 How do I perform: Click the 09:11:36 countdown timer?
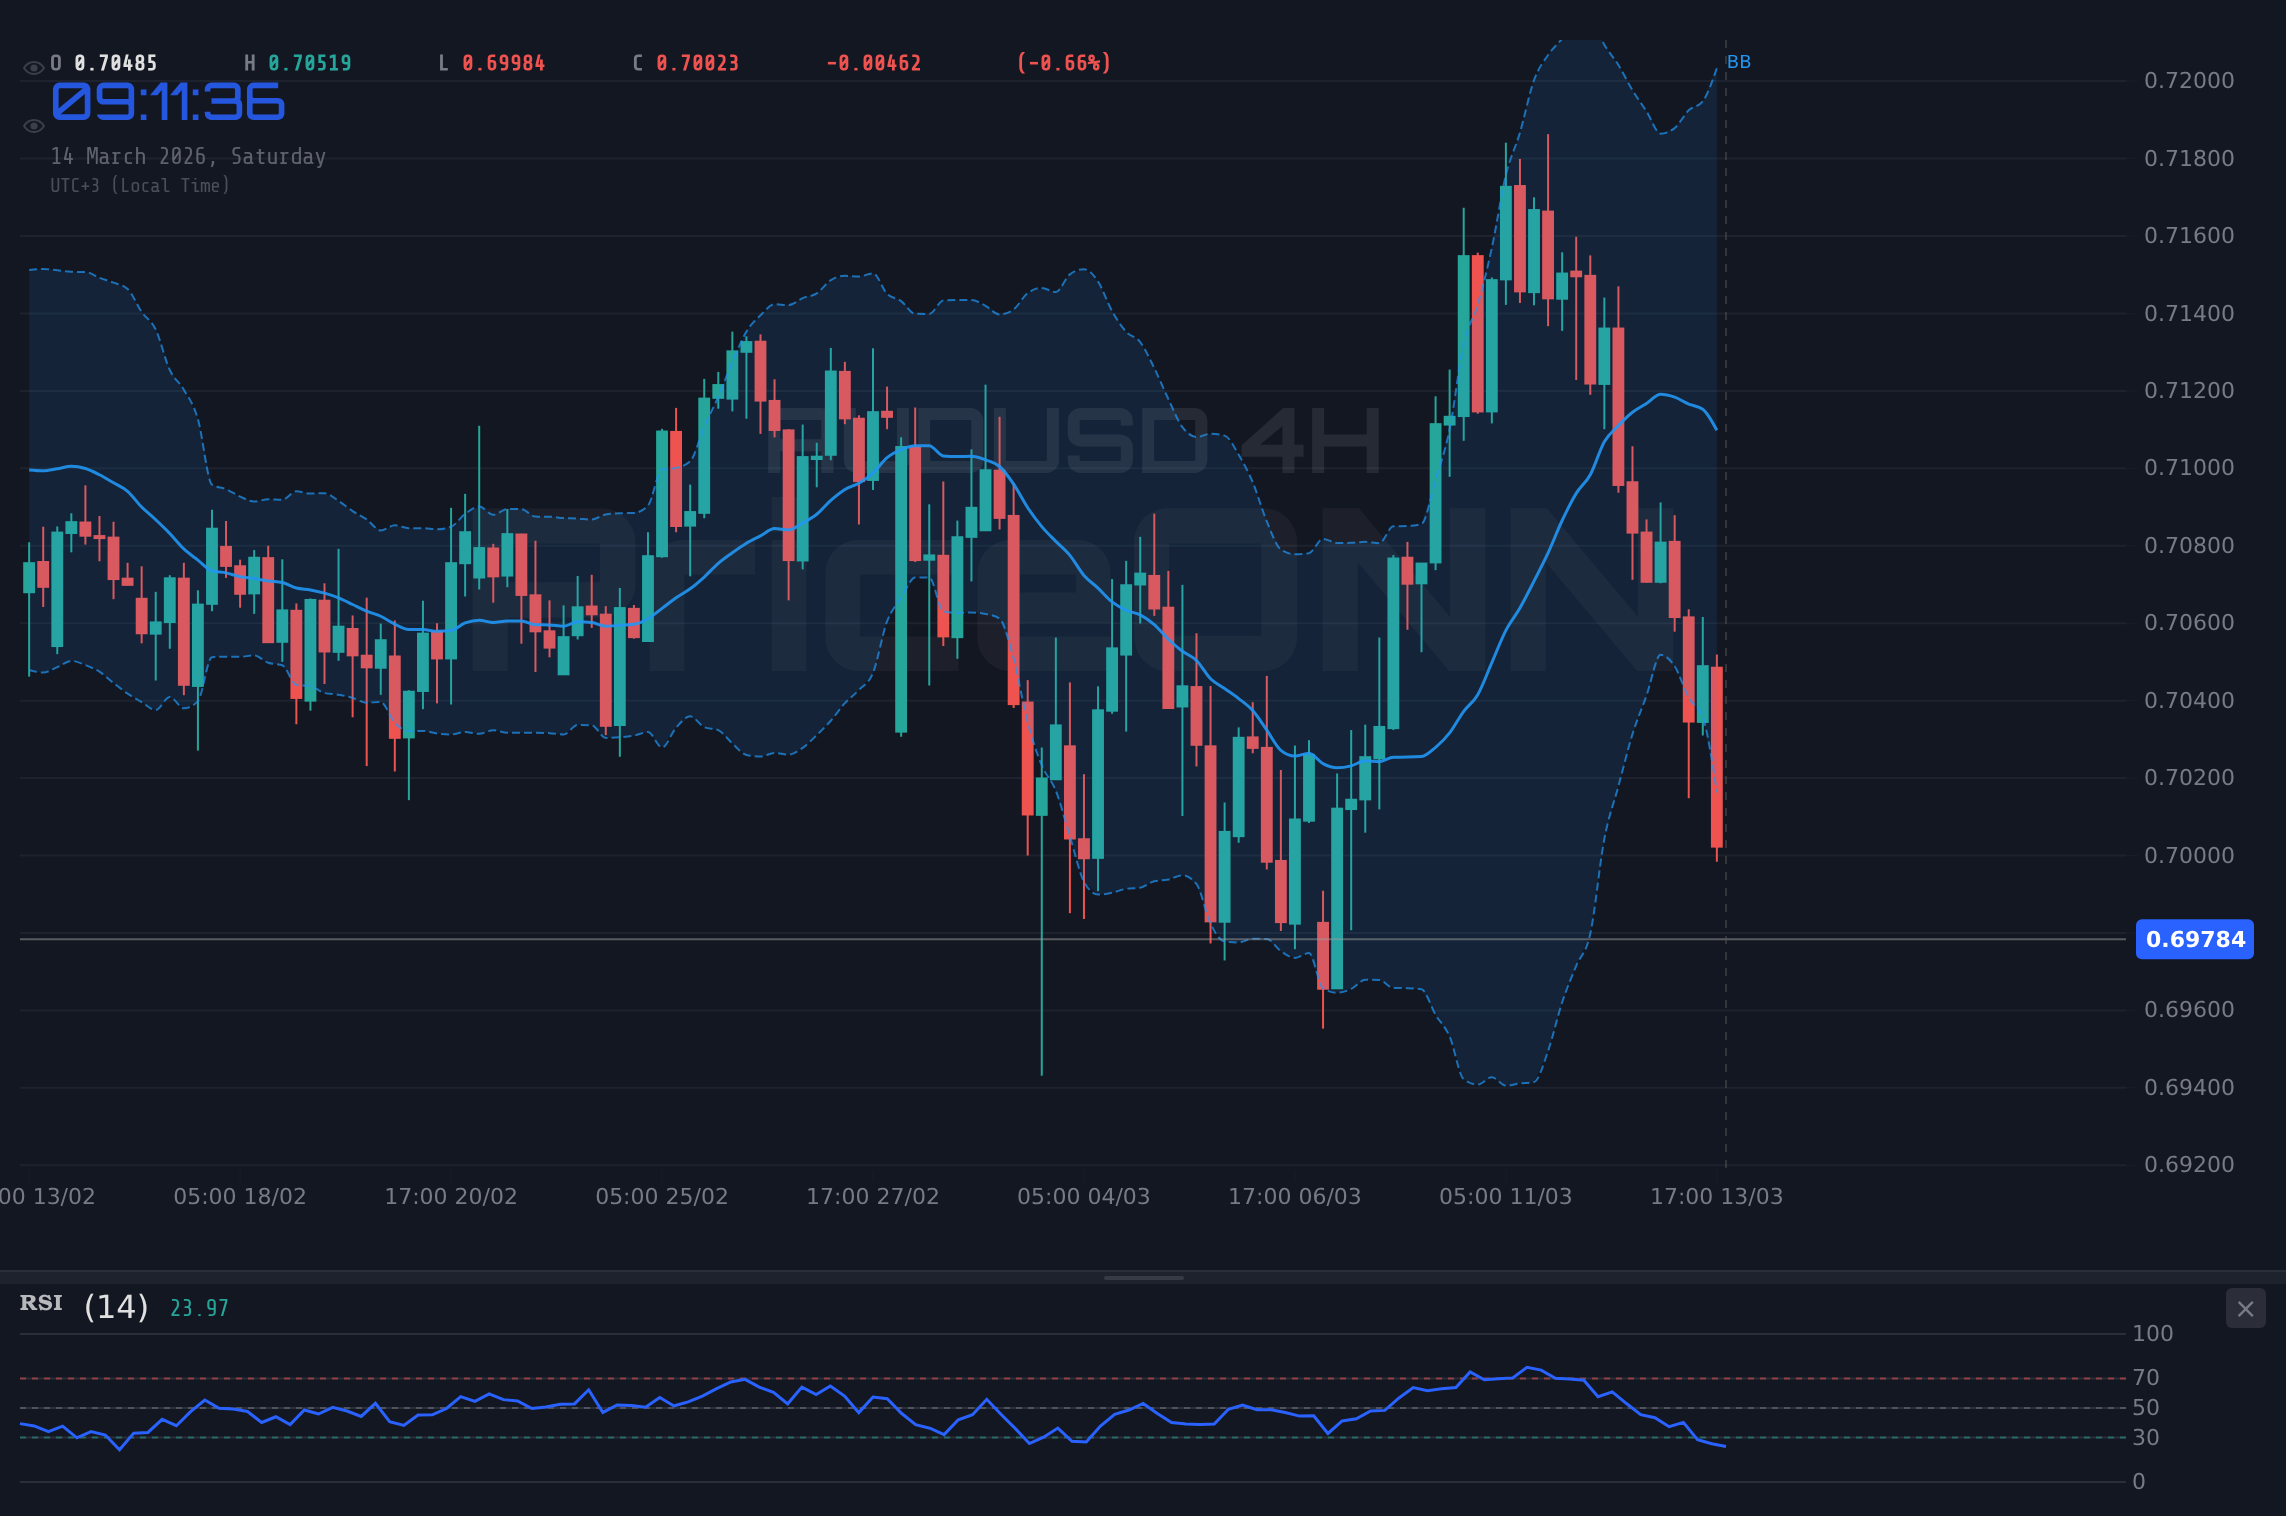[x=168, y=100]
